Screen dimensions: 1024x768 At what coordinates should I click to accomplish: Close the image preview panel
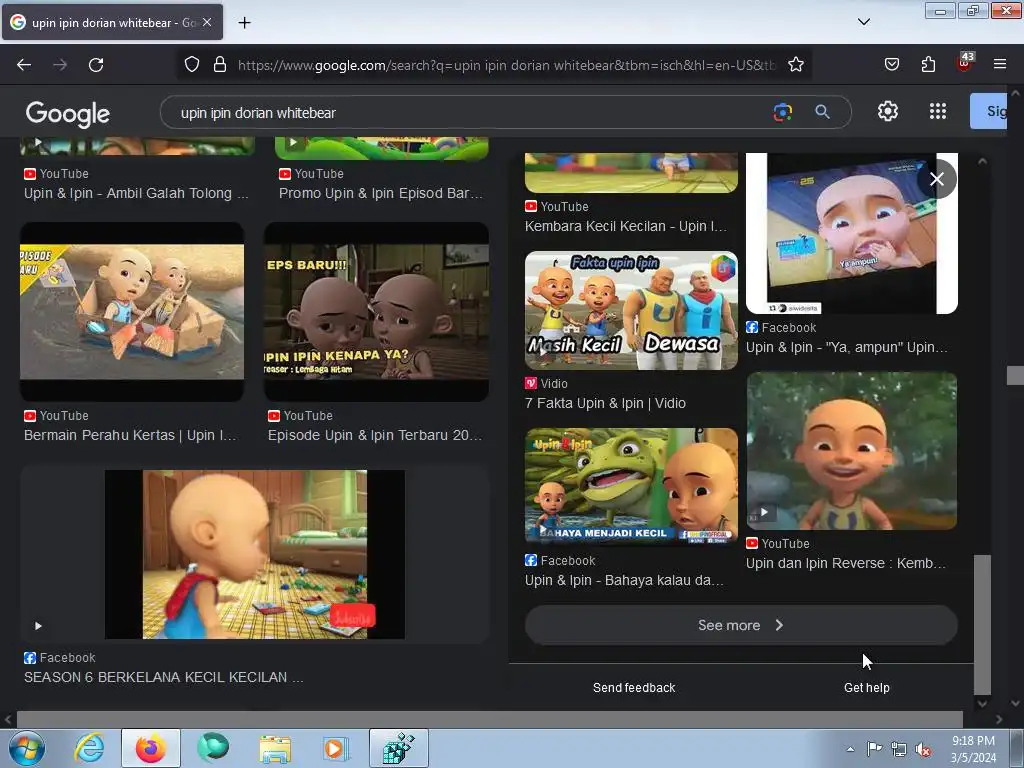[936, 179]
